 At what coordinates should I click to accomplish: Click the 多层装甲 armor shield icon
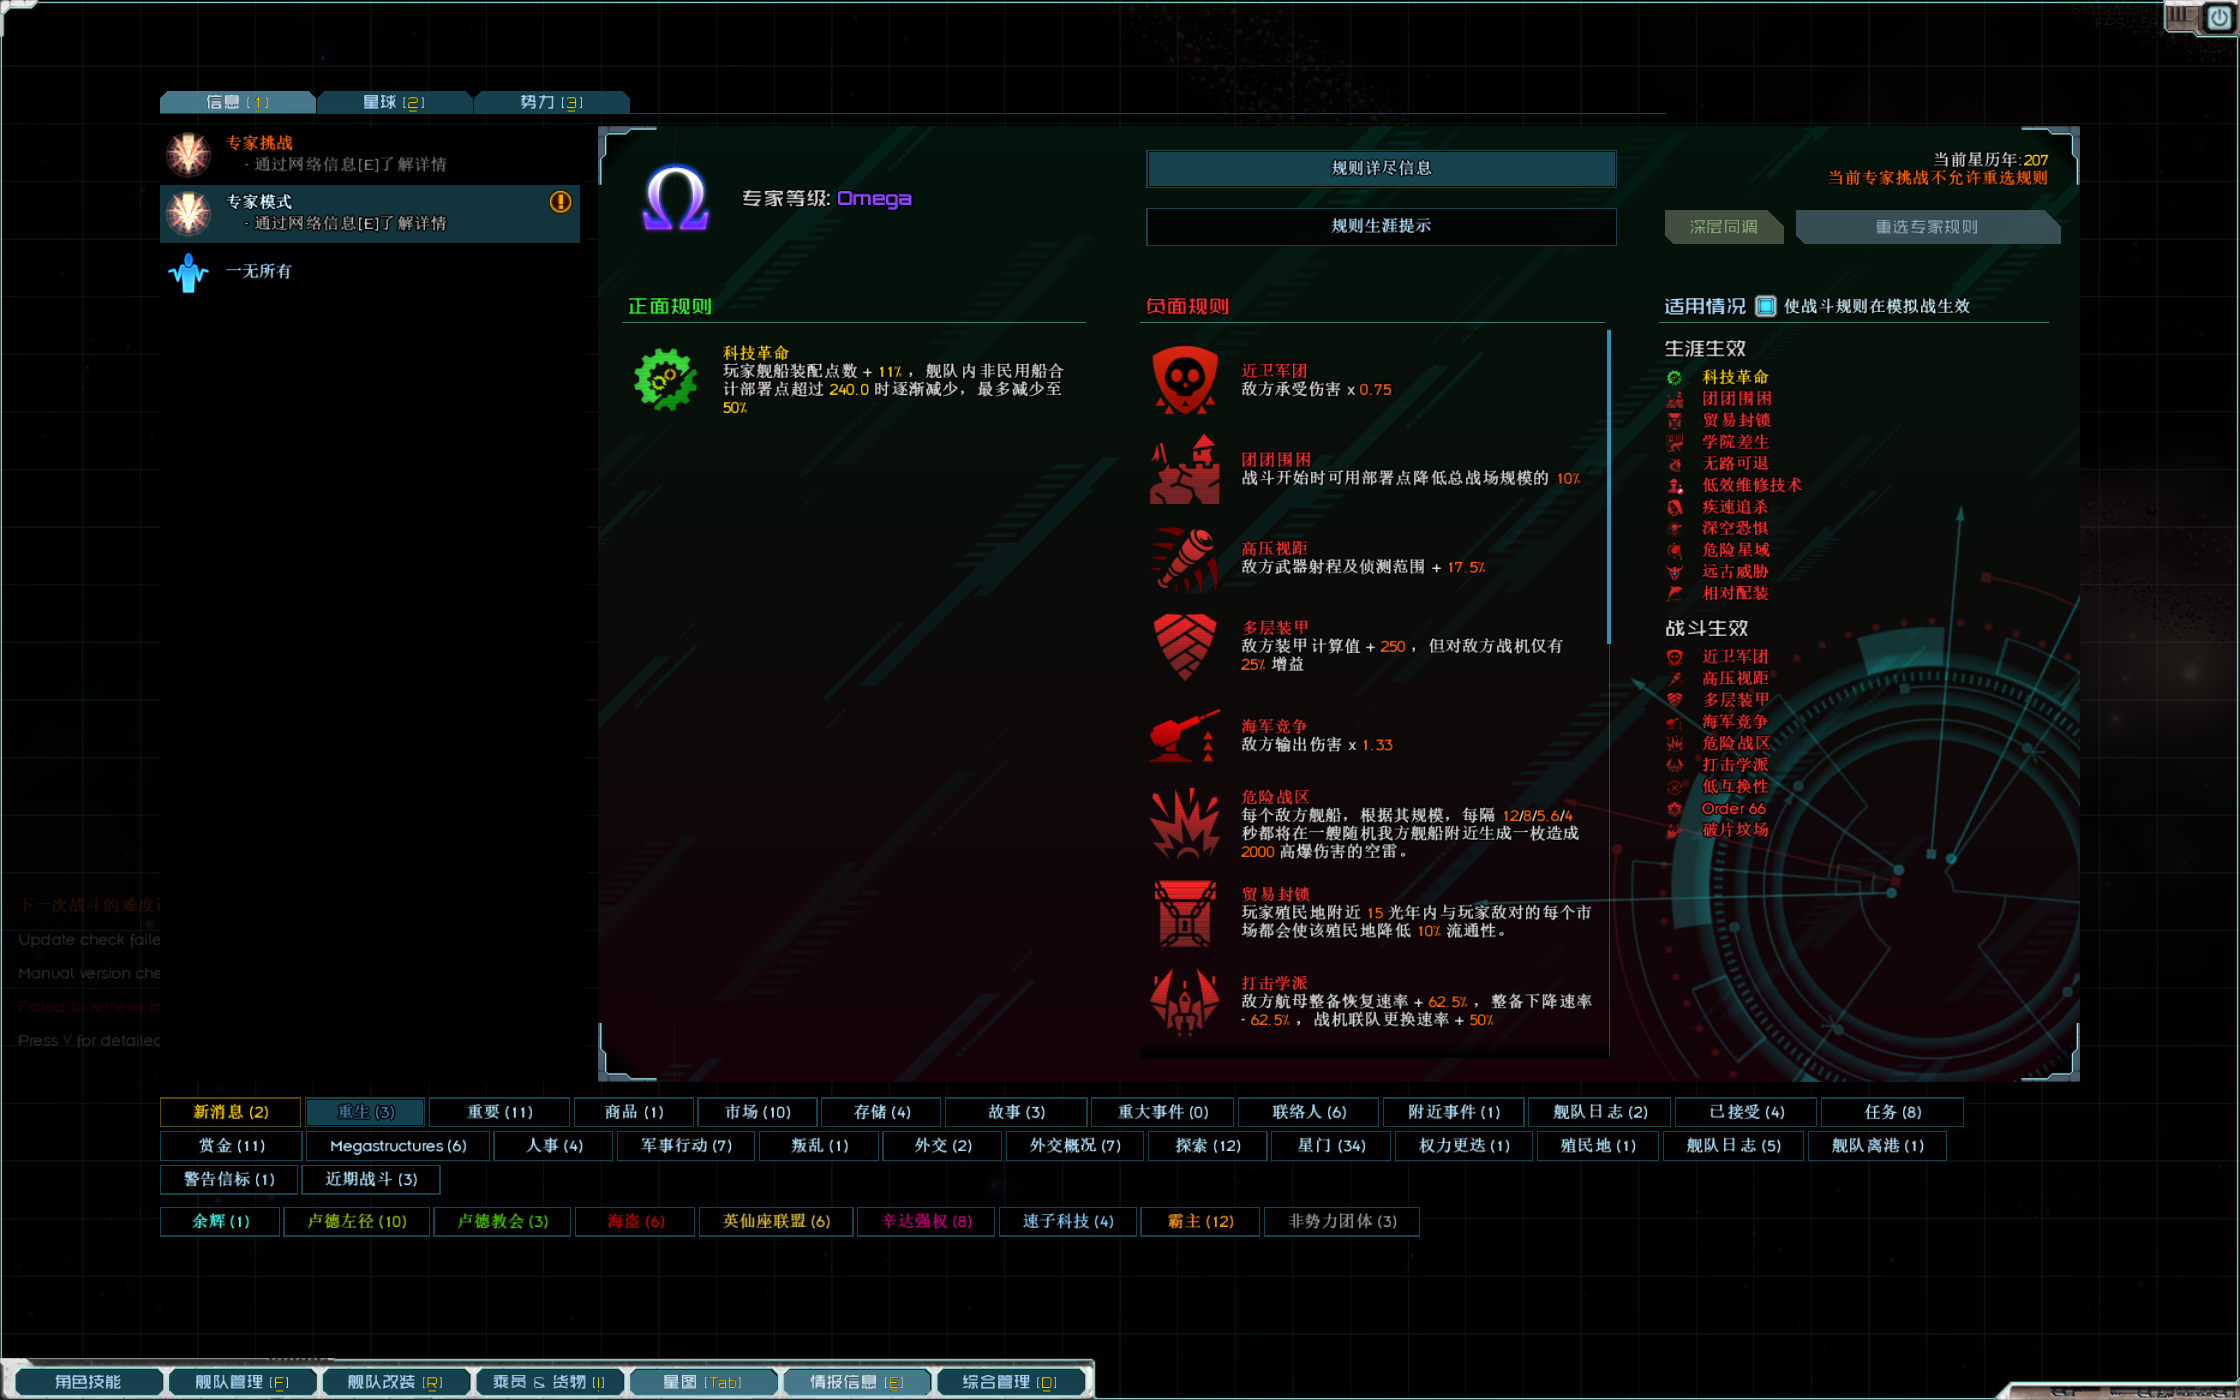click(1184, 646)
